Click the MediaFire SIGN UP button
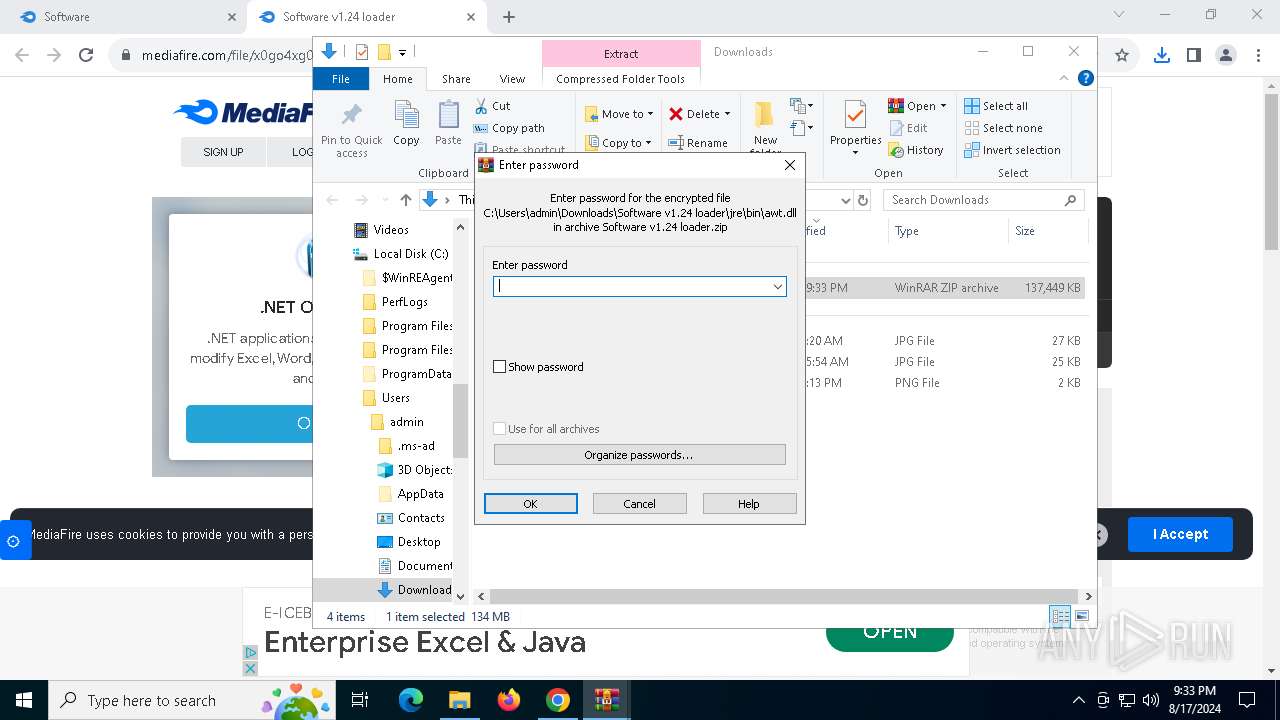 point(223,152)
